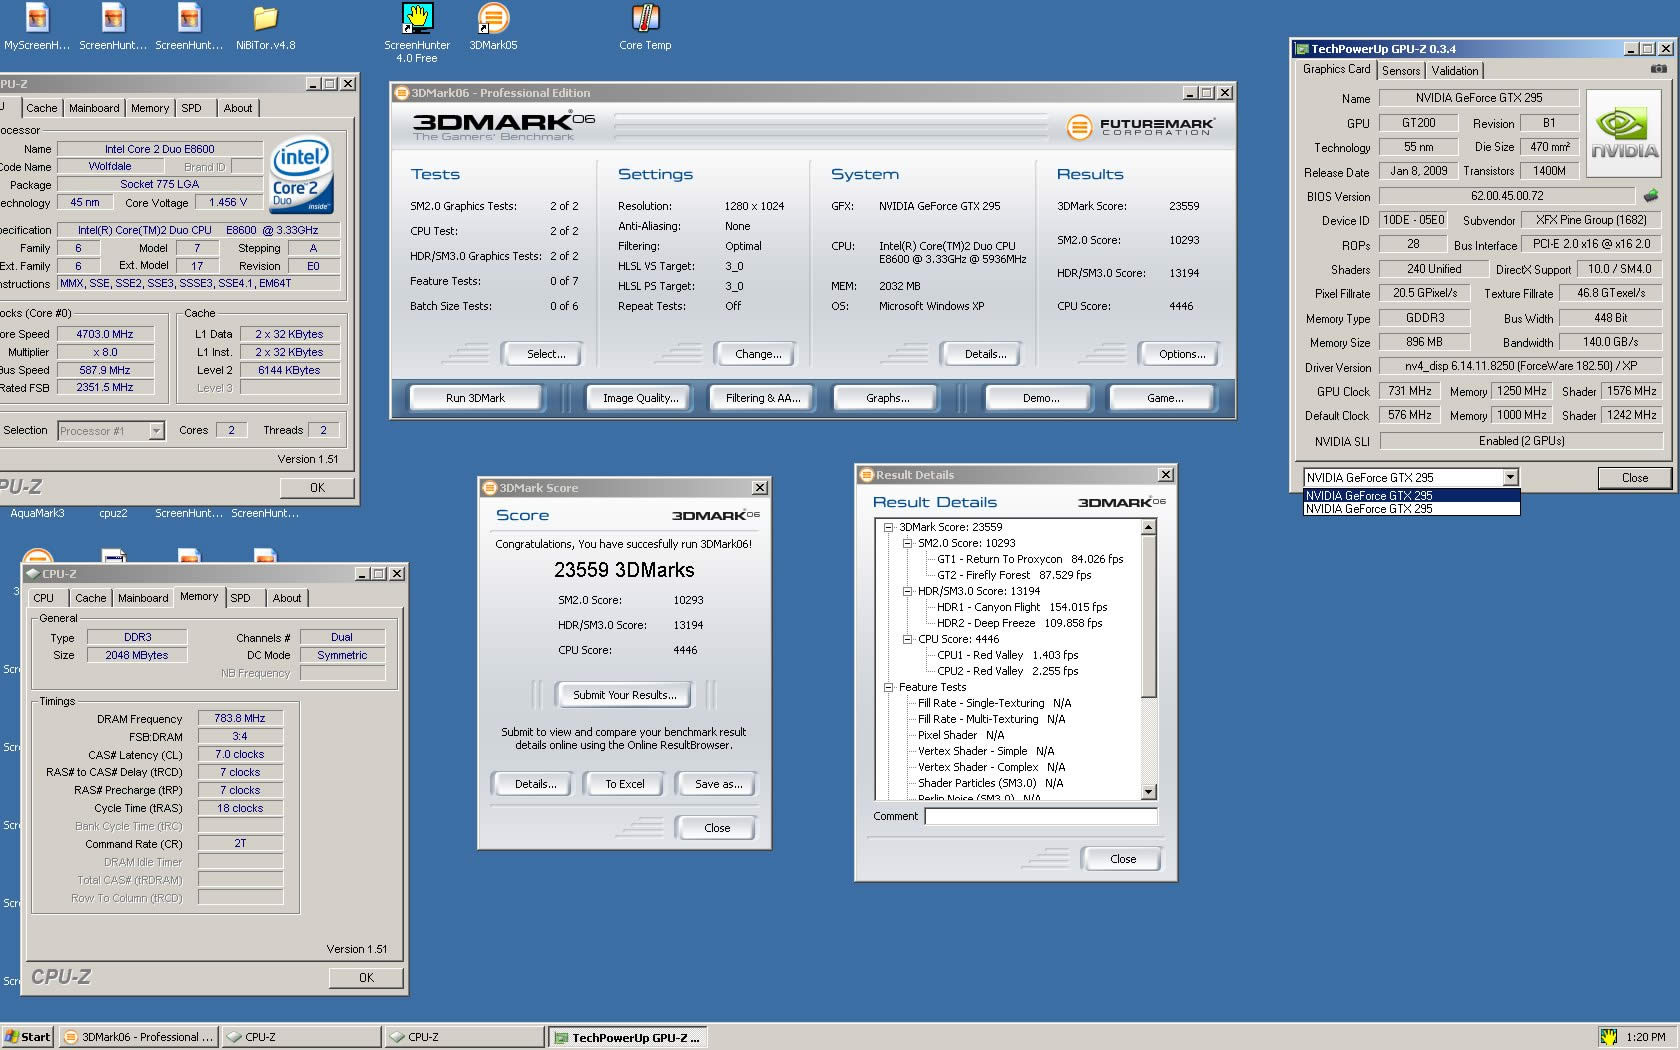
Task: Select the highlighted NVIDIA GeForce GTX 295 list entry
Action: [1411, 495]
